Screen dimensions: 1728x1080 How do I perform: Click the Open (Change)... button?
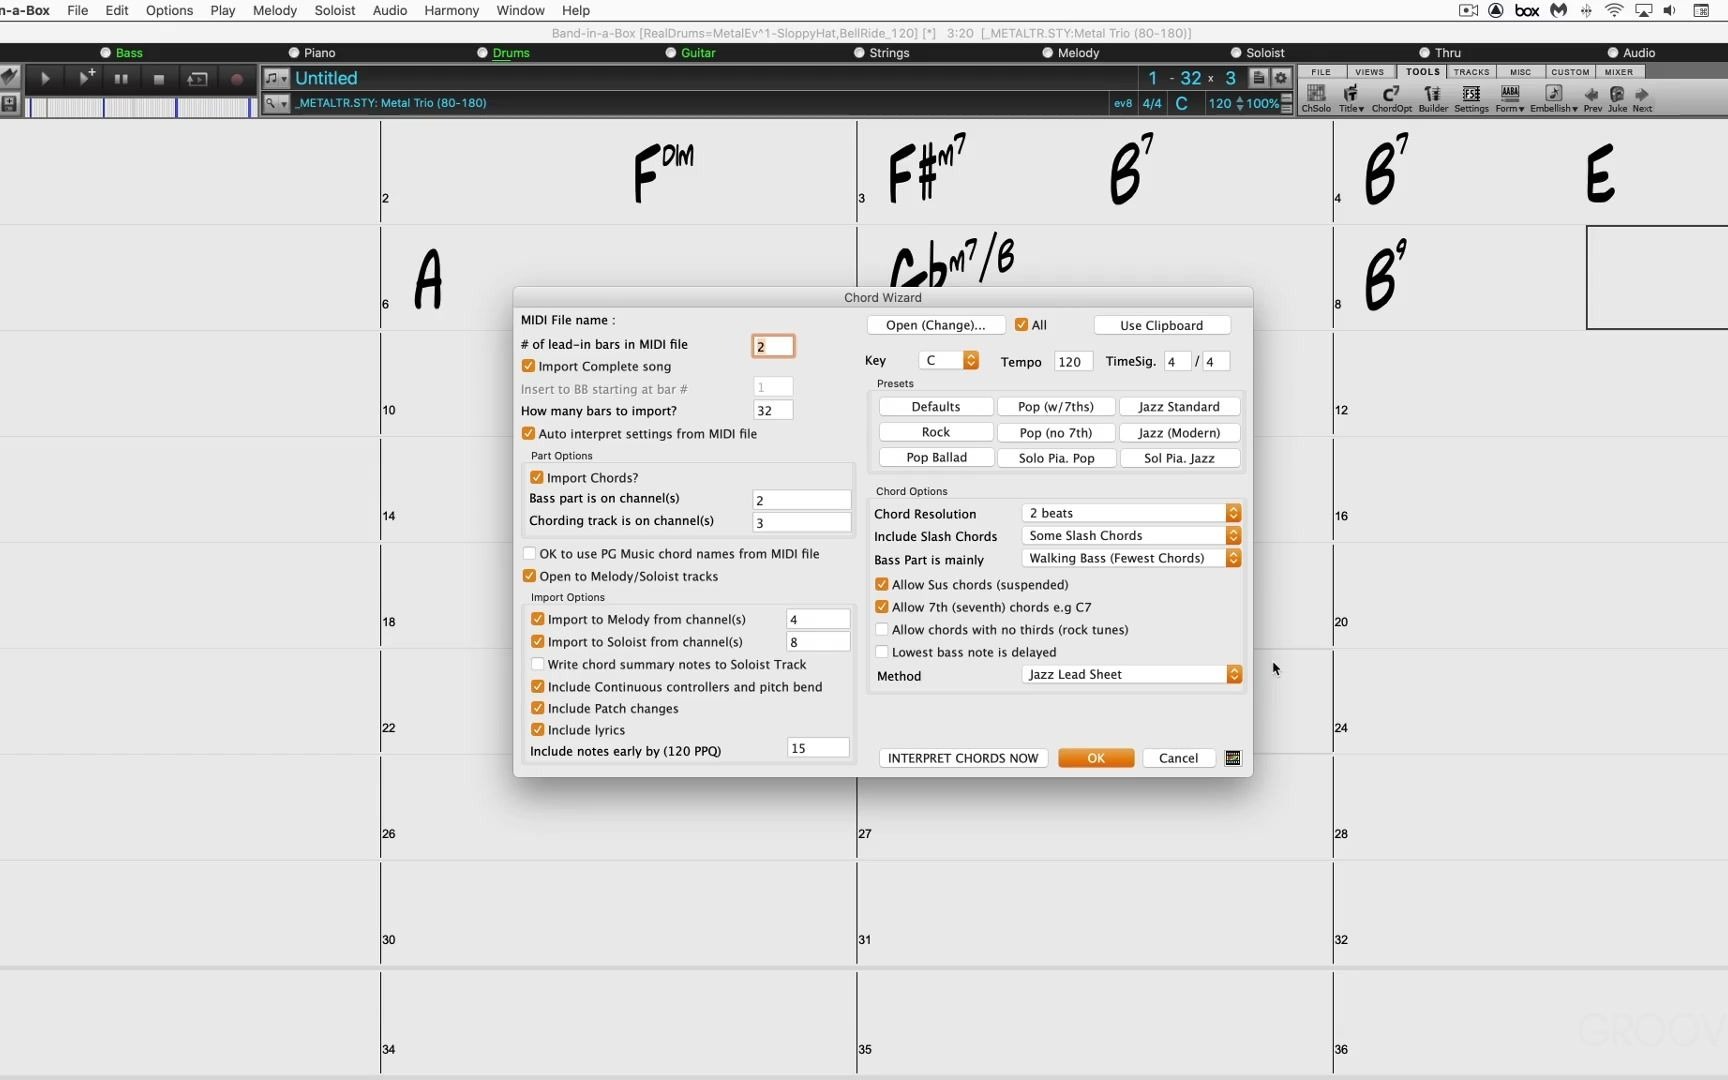935,325
